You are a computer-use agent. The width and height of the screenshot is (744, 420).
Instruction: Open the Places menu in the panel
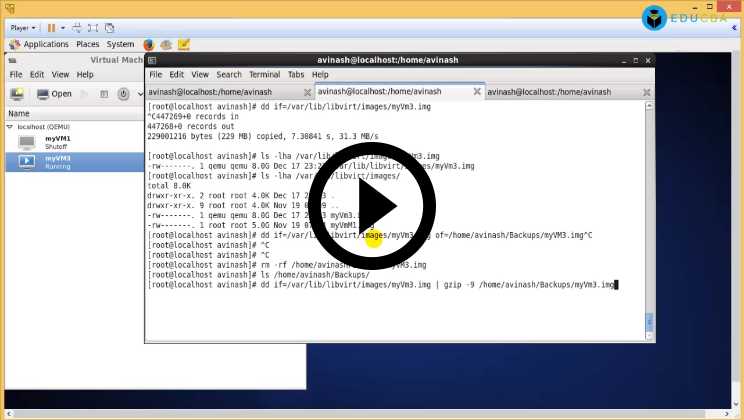click(x=88, y=44)
